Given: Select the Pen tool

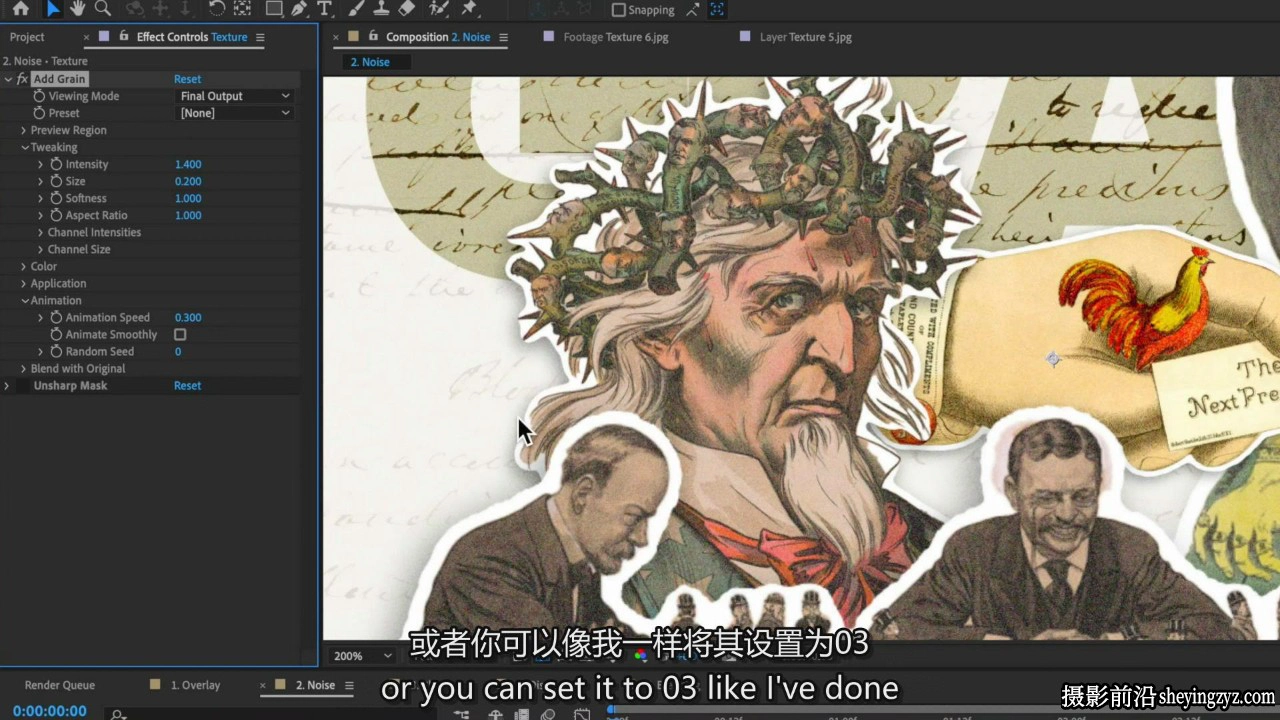Looking at the screenshot, I should [x=299, y=9].
